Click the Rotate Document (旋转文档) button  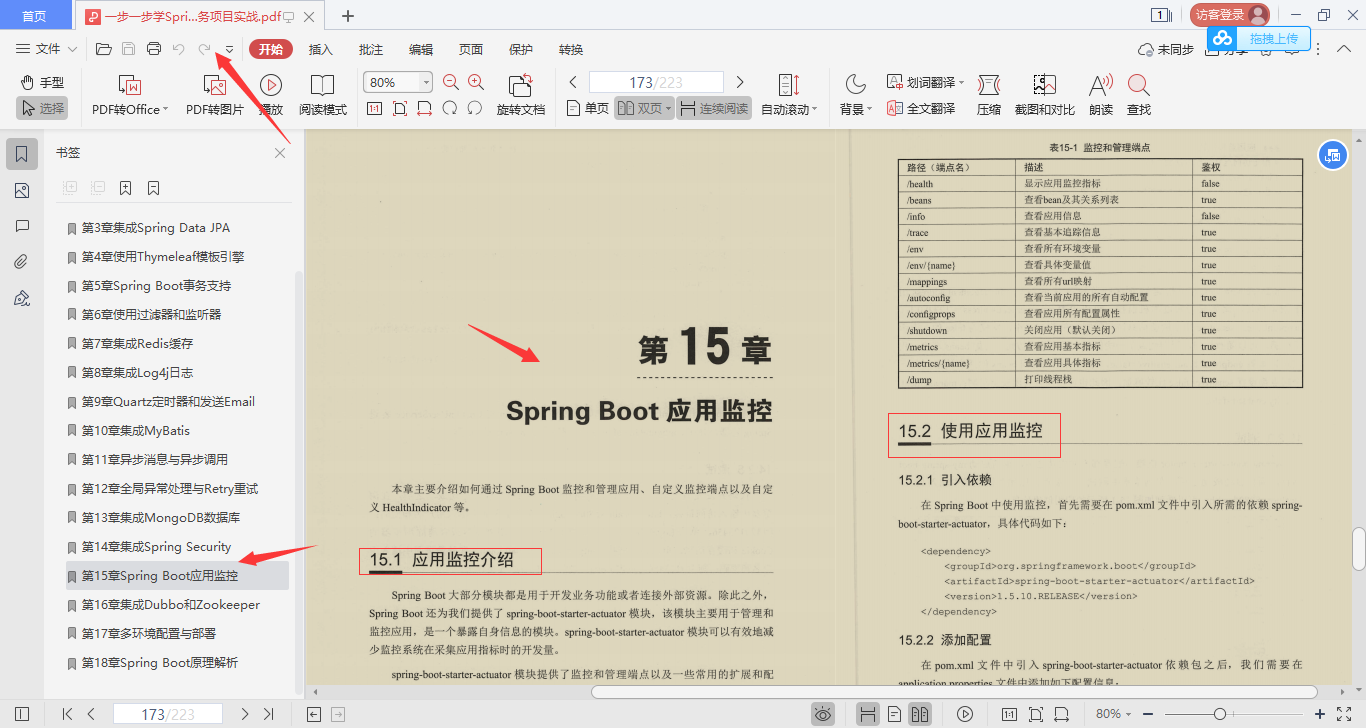click(521, 96)
